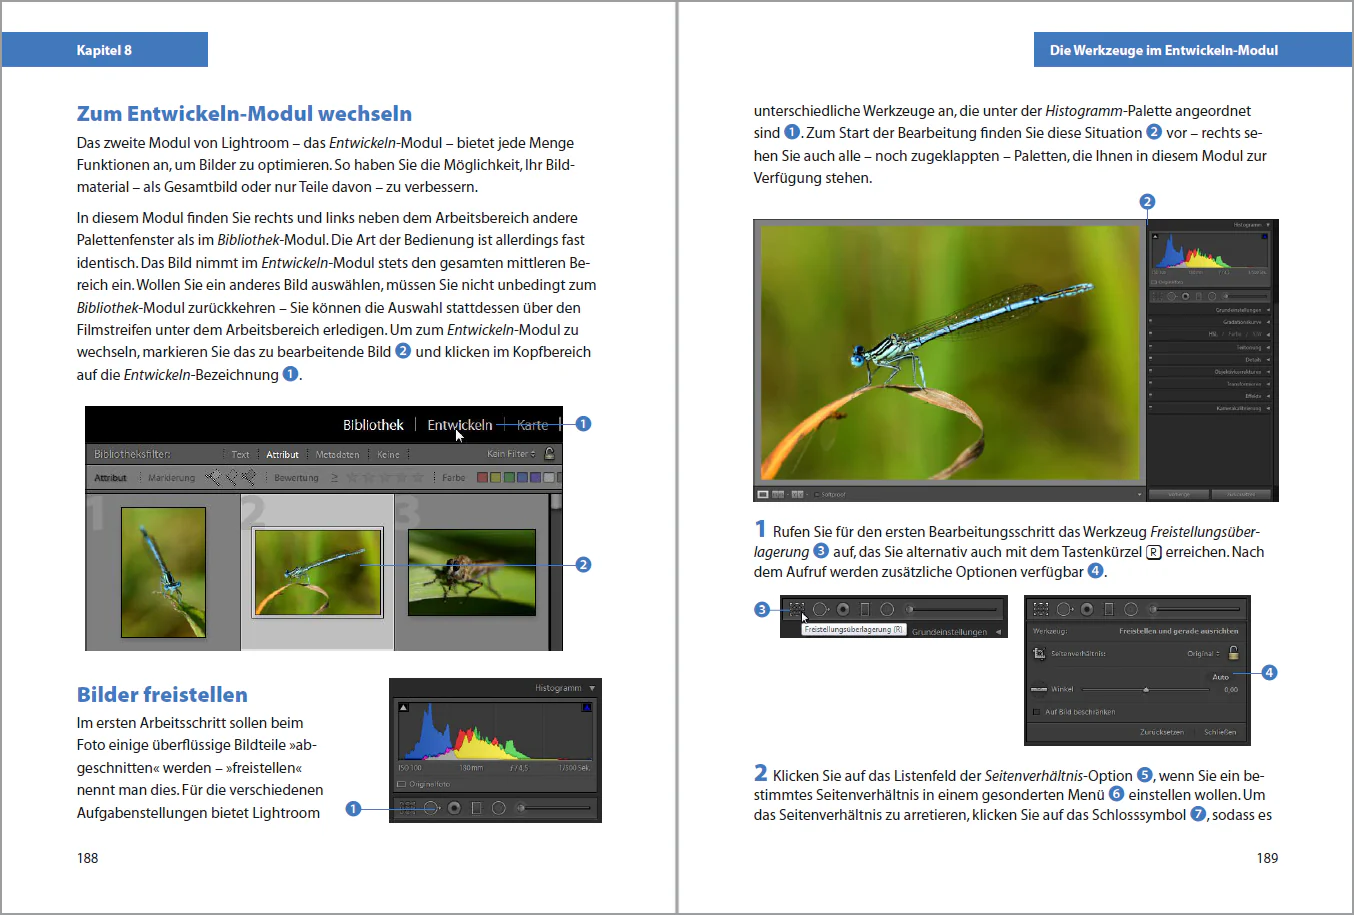The height and width of the screenshot is (915, 1354).
Task: Click the filter lock icon in Bibliotheksfilter bar
Action: click(x=549, y=454)
